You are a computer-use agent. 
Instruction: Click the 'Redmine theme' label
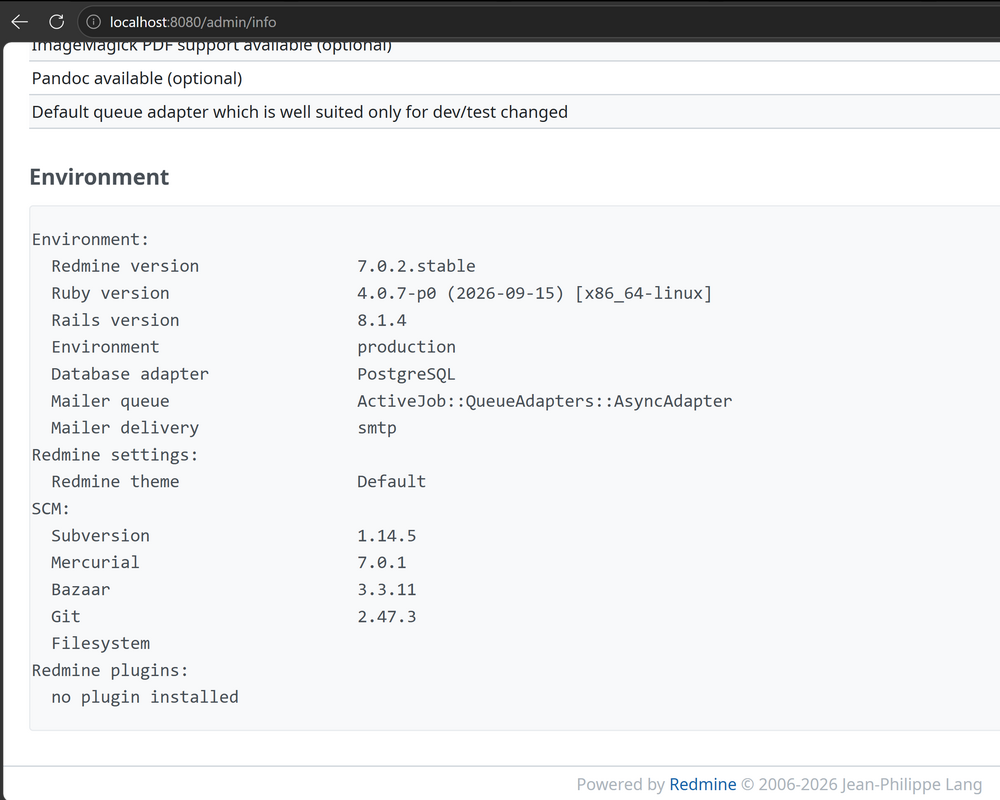tap(115, 482)
